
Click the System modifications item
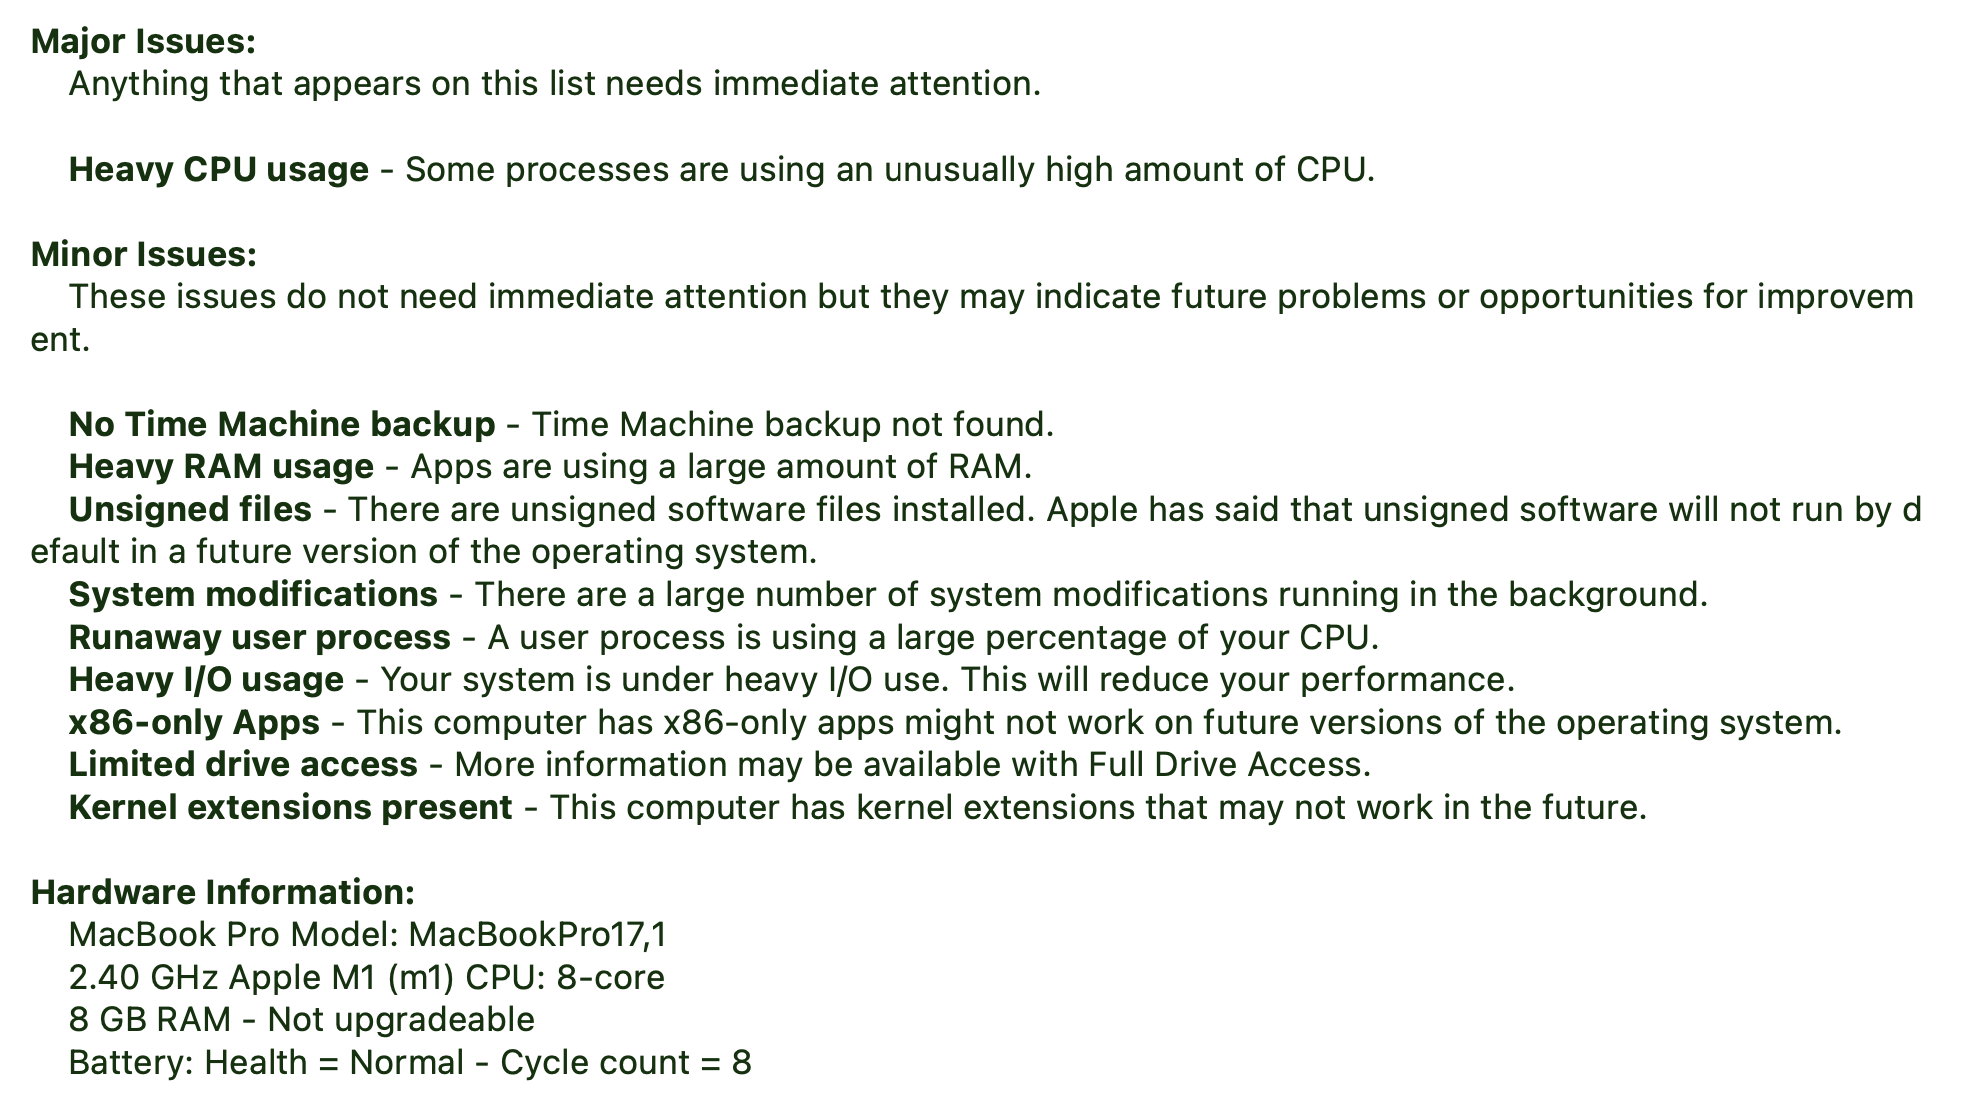(x=253, y=595)
